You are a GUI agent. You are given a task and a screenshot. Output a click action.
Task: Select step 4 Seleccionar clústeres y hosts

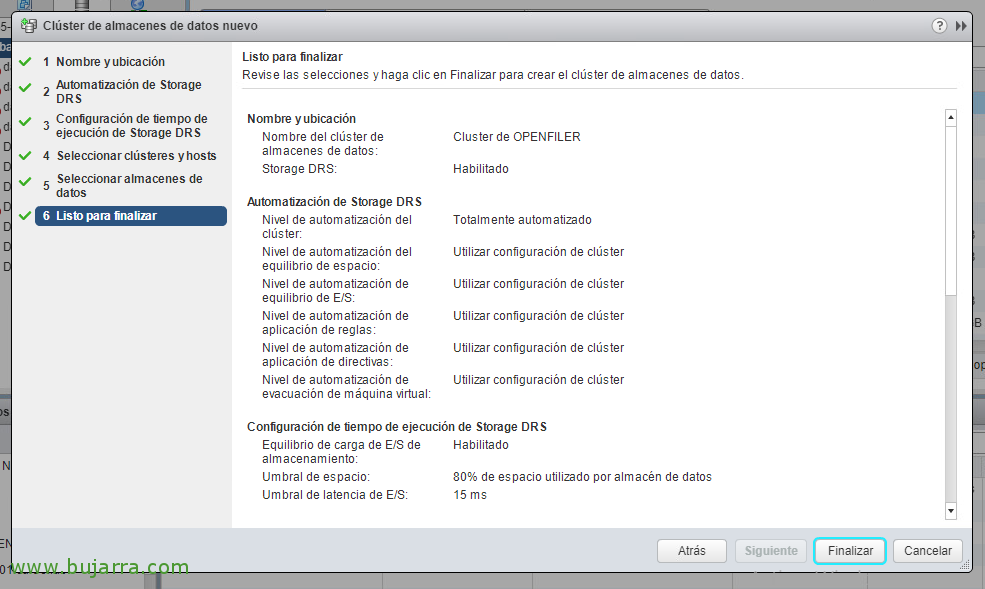136,156
